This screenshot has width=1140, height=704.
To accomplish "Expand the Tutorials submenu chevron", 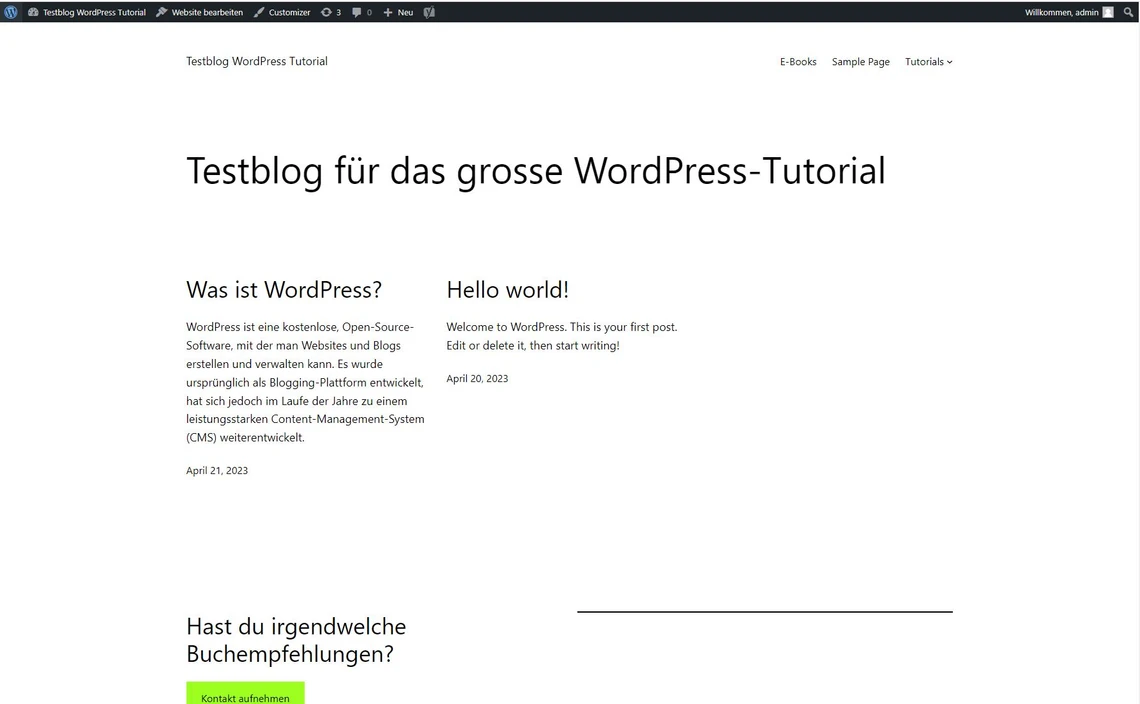I will (950, 62).
